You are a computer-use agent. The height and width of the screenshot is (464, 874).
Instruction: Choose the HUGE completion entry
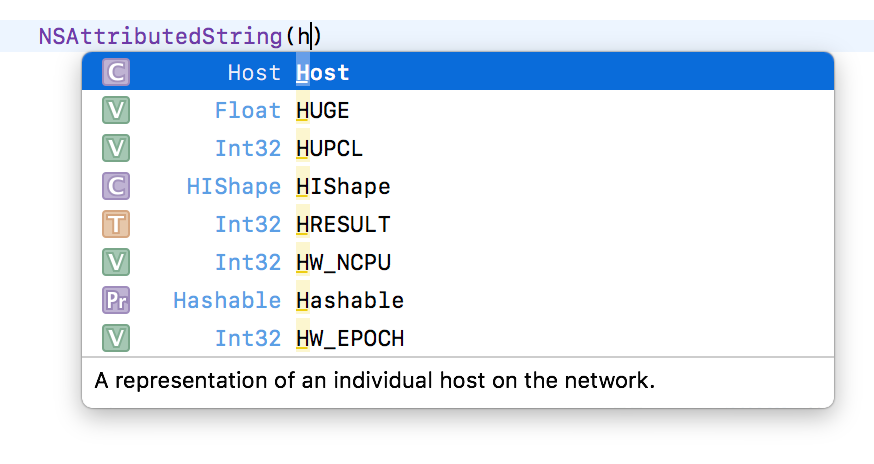point(458,110)
